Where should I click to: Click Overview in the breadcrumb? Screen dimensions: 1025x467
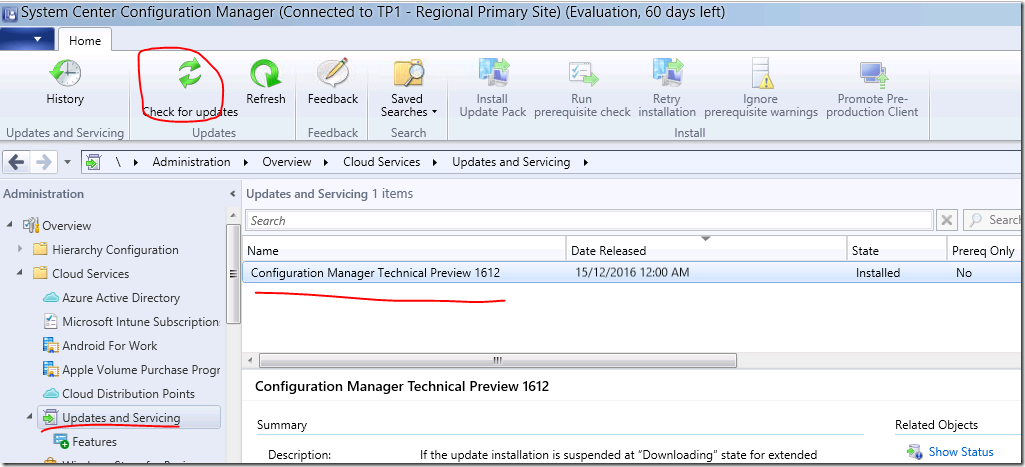[x=287, y=162]
